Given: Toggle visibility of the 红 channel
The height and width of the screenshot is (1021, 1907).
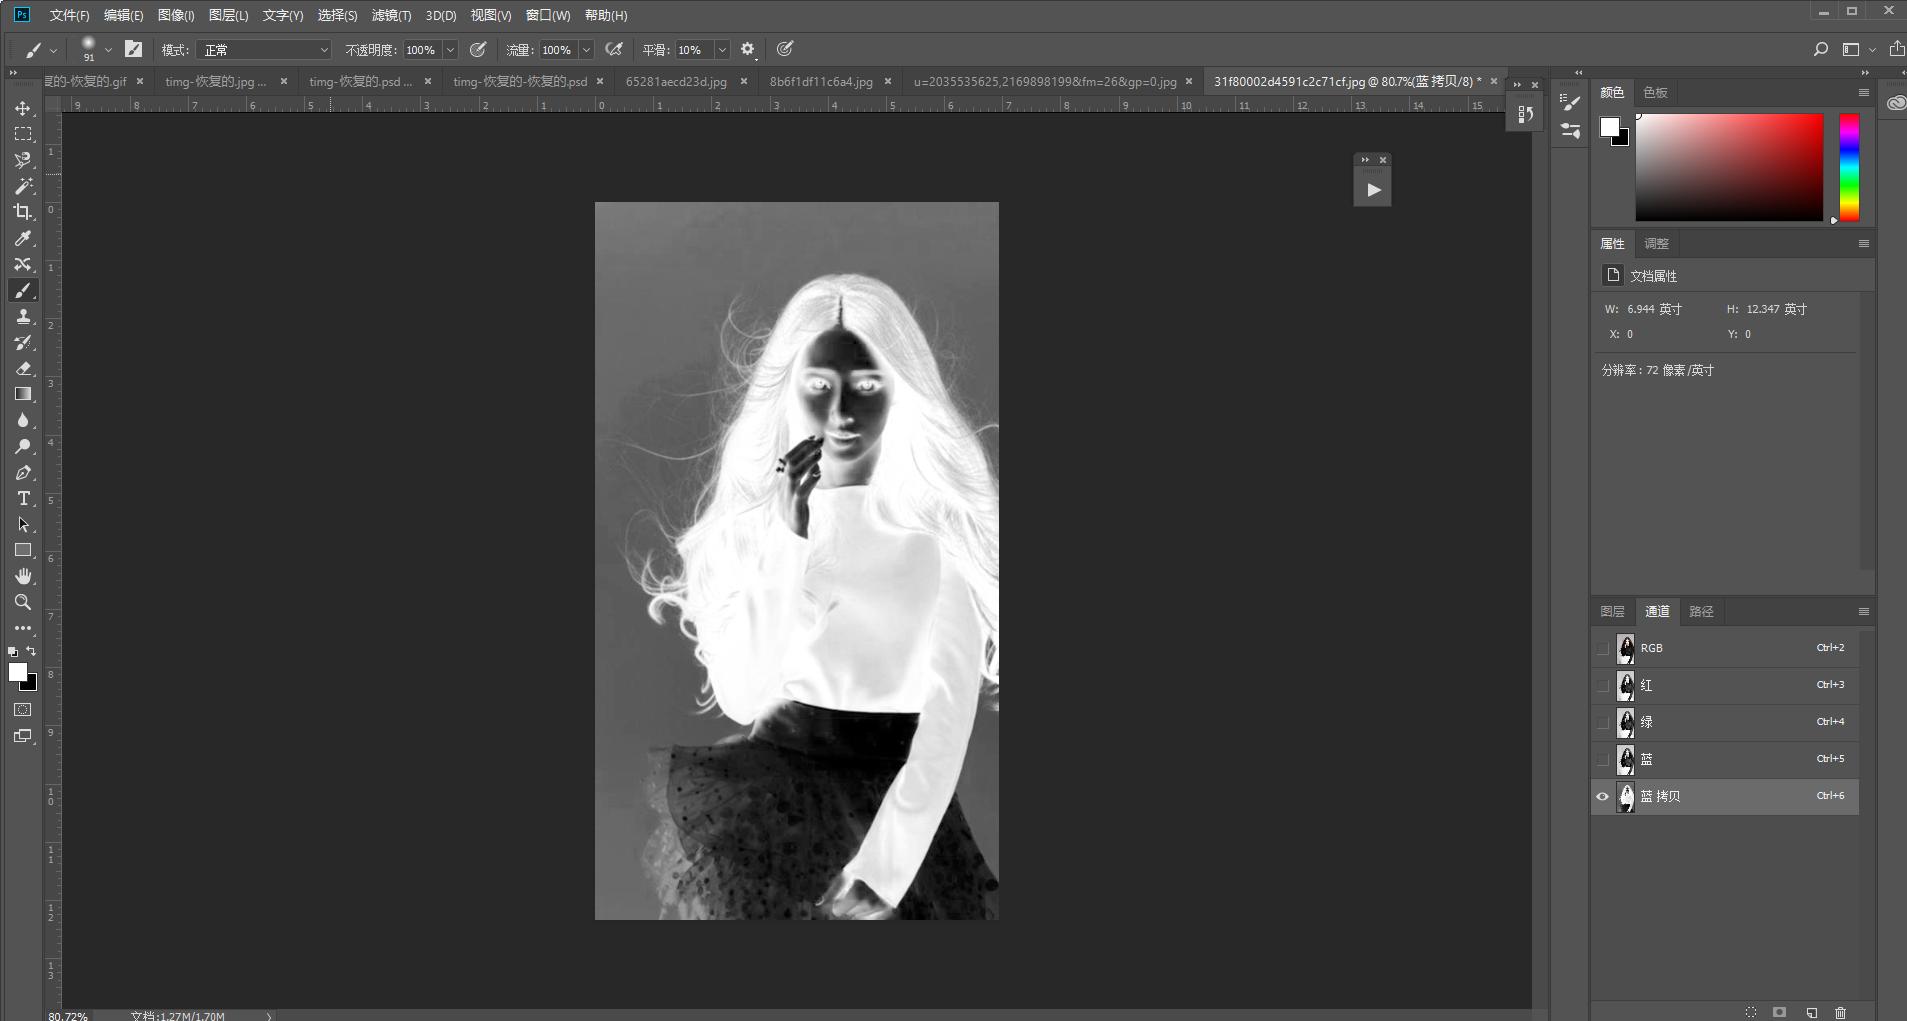Looking at the screenshot, I should coord(1603,685).
